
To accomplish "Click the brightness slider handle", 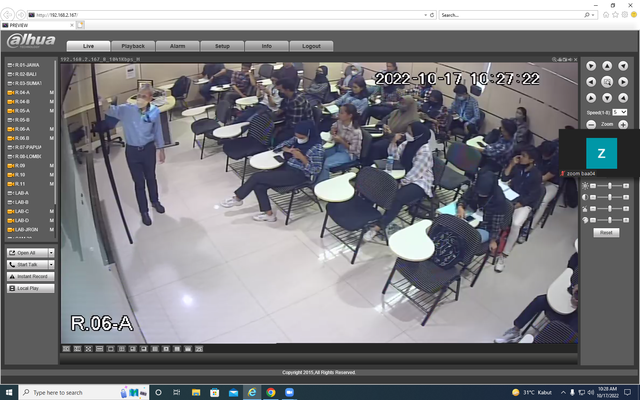I will pyautogui.click(x=610, y=186).
